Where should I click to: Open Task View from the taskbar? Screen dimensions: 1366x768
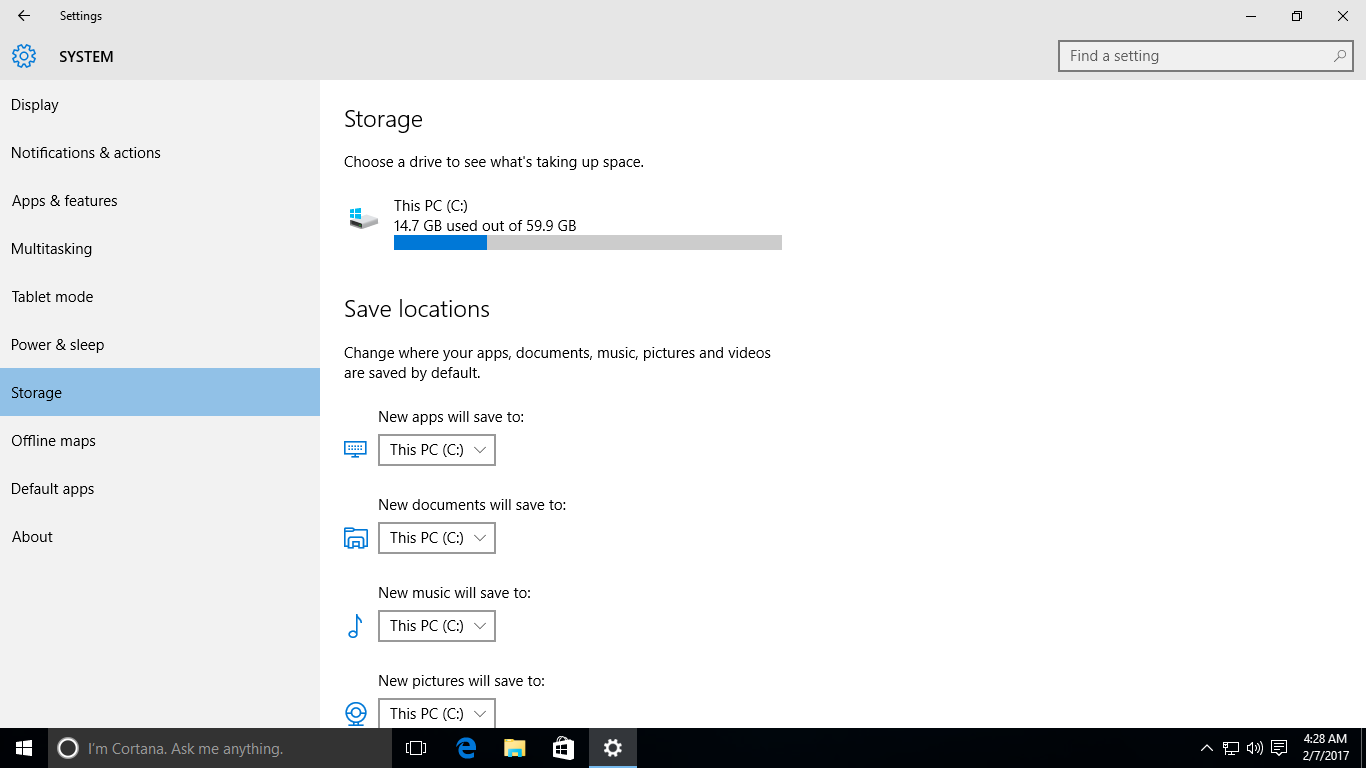point(416,748)
